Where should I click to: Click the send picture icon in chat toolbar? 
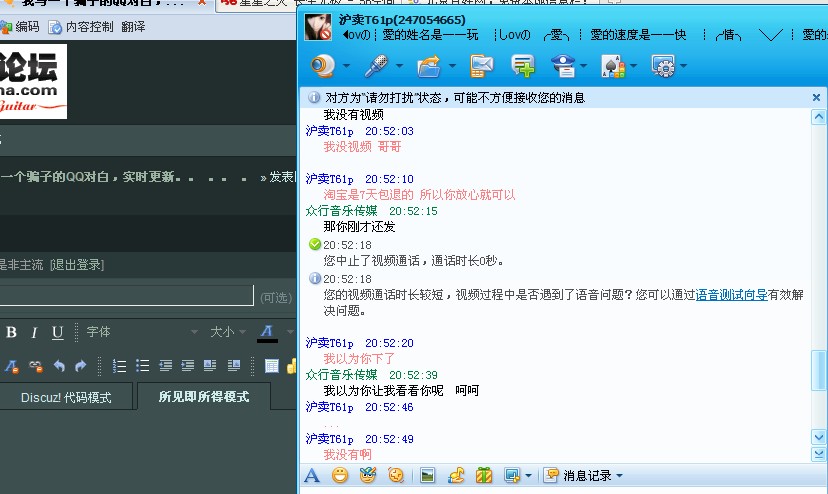pos(428,476)
